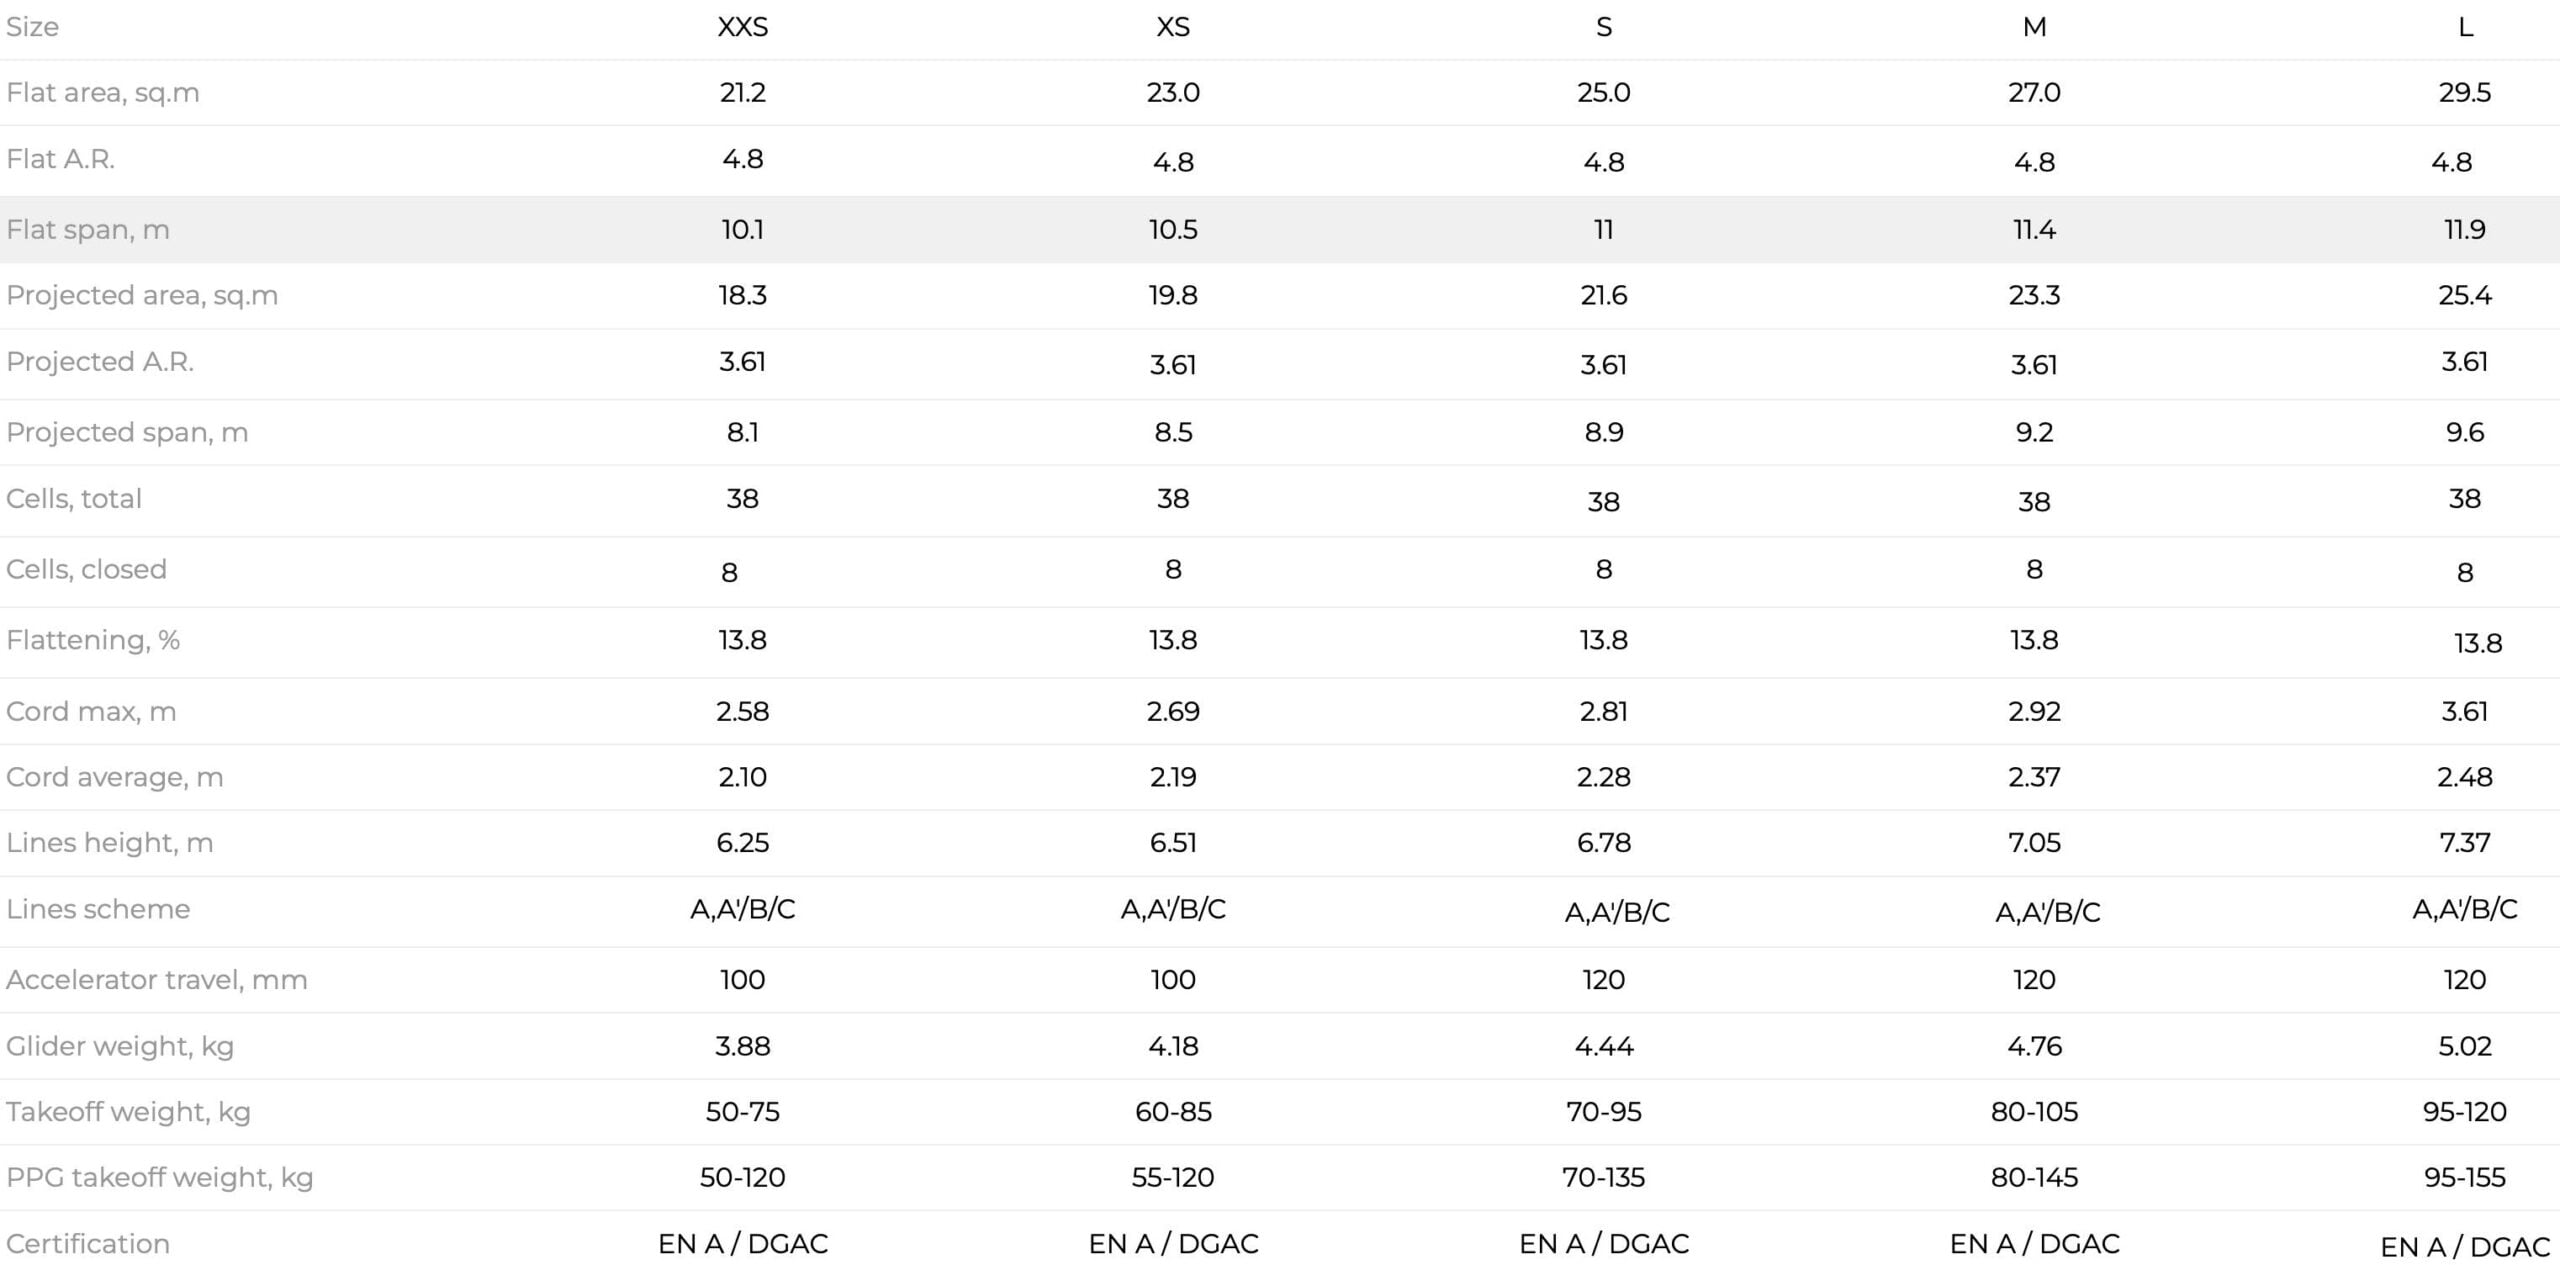Click the XS lines height value 6.51
Image resolution: width=2560 pixels, height=1265 pixels.
[1173, 843]
